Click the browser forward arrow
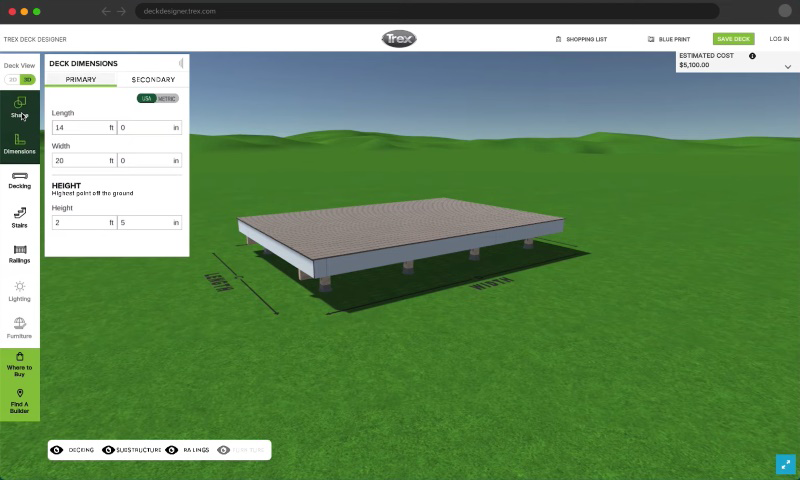 point(121,11)
